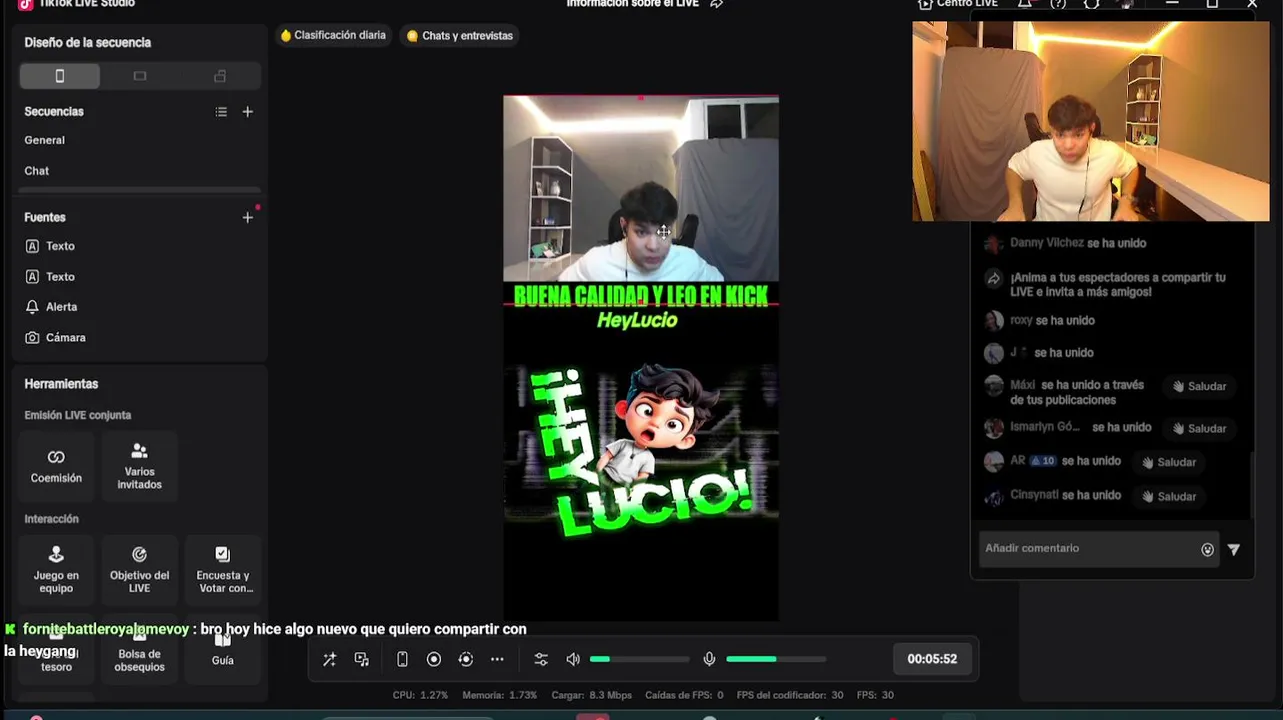
Task: Open Centro LIVE
Action: click(x=958, y=4)
